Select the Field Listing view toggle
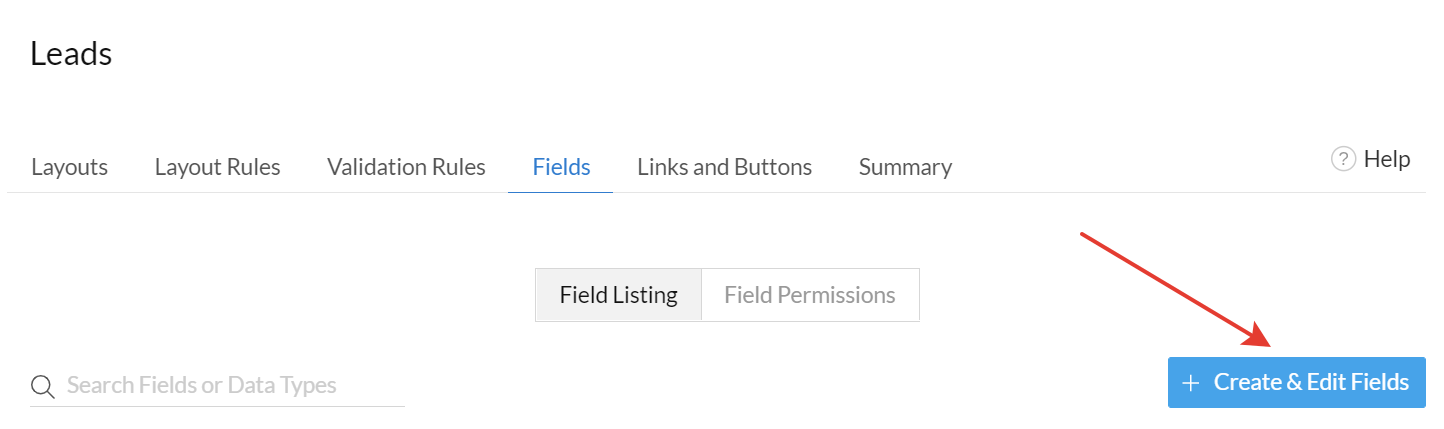This screenshot has height=429, width=1444. point(618,295)
